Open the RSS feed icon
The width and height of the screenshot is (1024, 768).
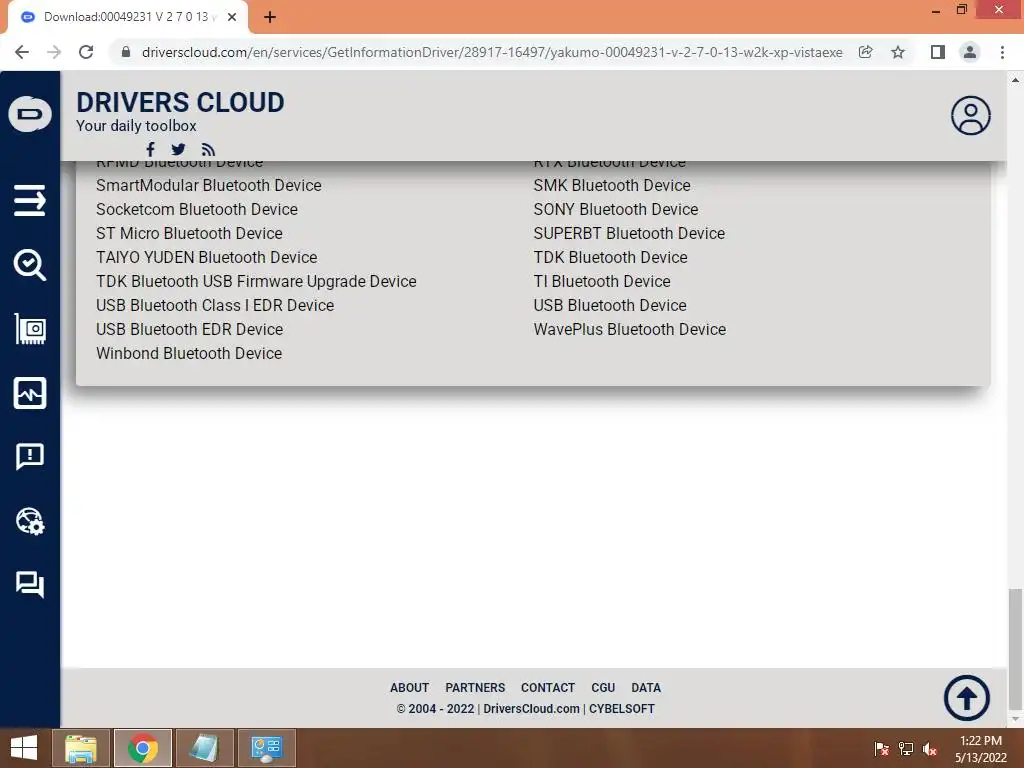pyautogui.click(x=208, y=150)
